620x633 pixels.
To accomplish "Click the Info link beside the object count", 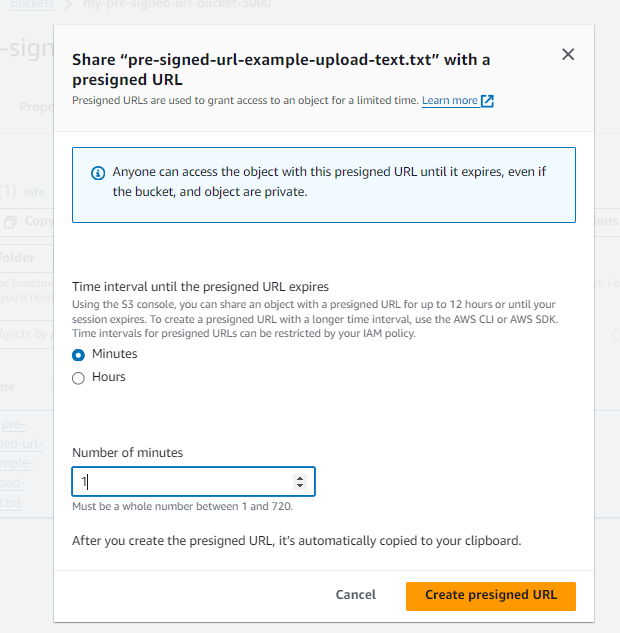I will (34, 192).
